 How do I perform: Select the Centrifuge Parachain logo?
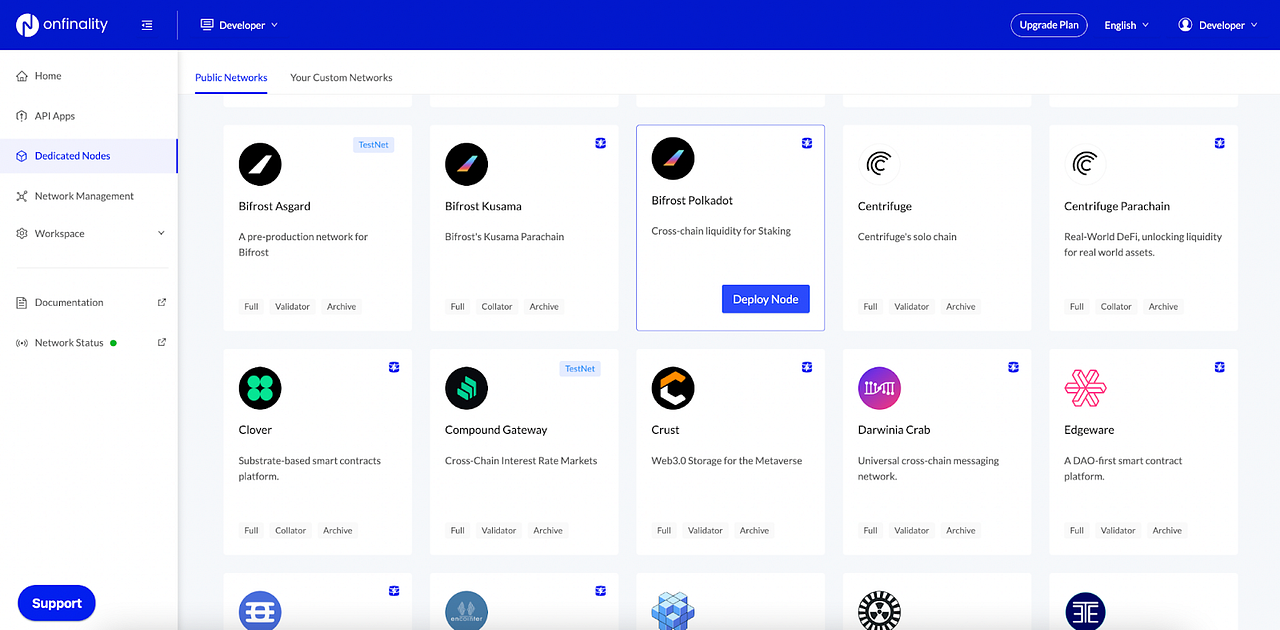click(1085, 164)
